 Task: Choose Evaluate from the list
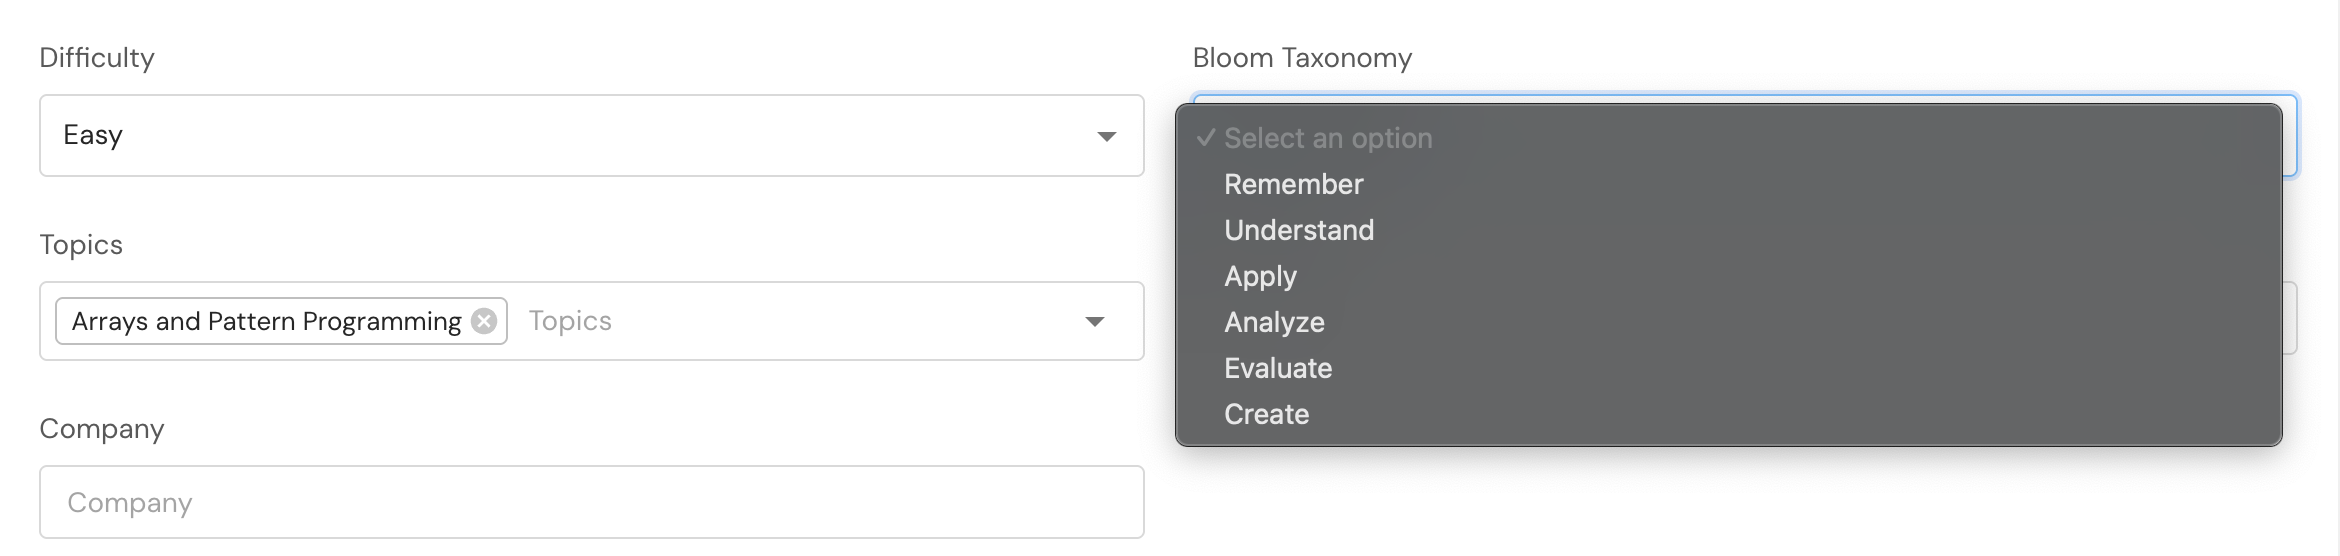(x=1278, y=368)
